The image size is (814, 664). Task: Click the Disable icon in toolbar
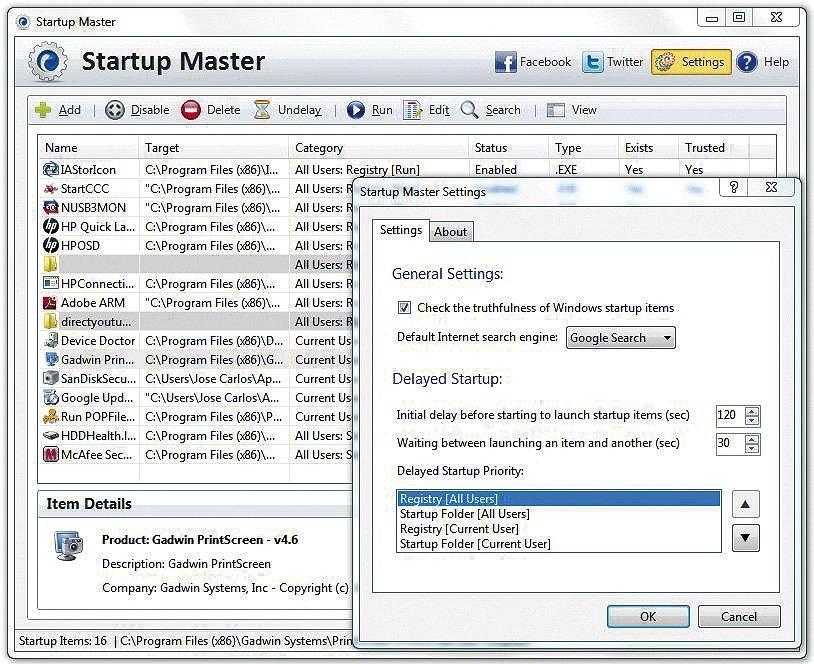pyautogui.click(x=115, y=110)
